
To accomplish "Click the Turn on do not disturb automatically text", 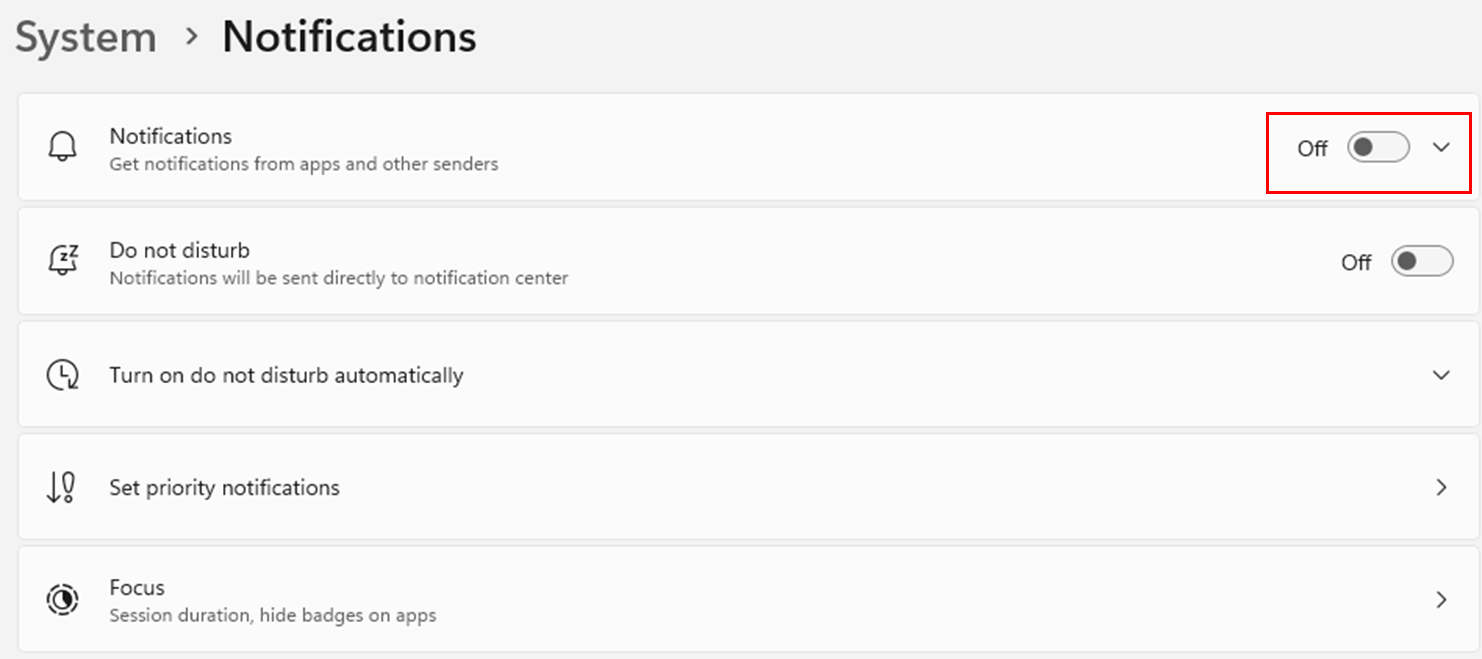I will (x=286, y=376).
